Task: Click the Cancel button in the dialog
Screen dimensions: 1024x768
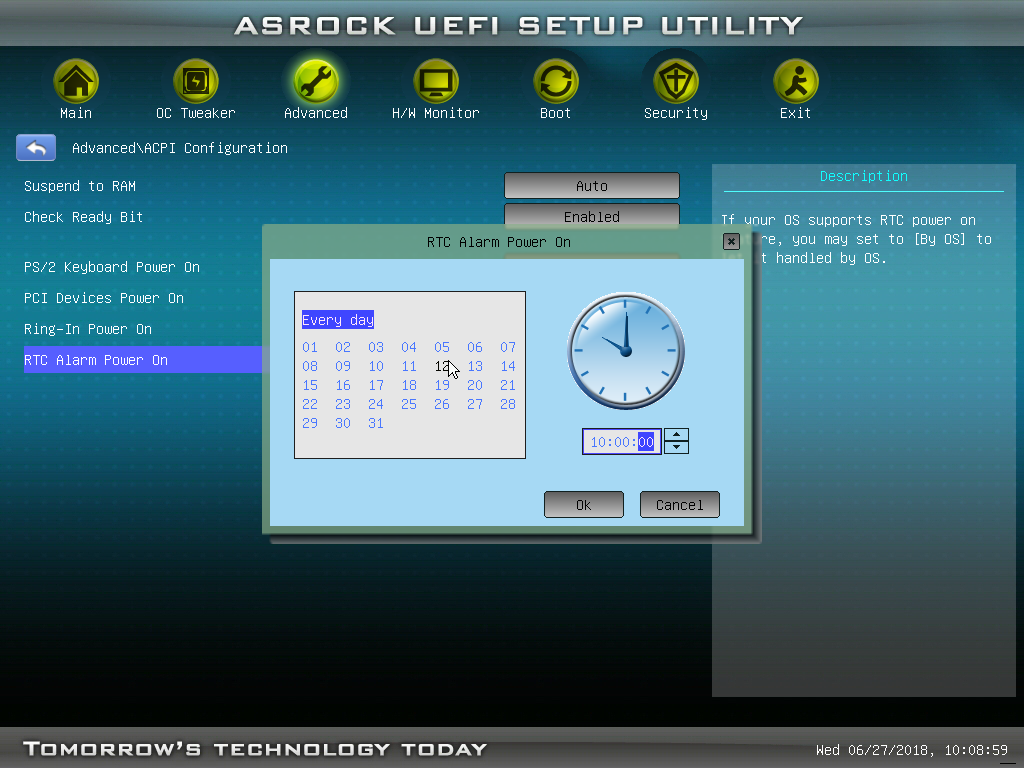Action: click(680, 504)
